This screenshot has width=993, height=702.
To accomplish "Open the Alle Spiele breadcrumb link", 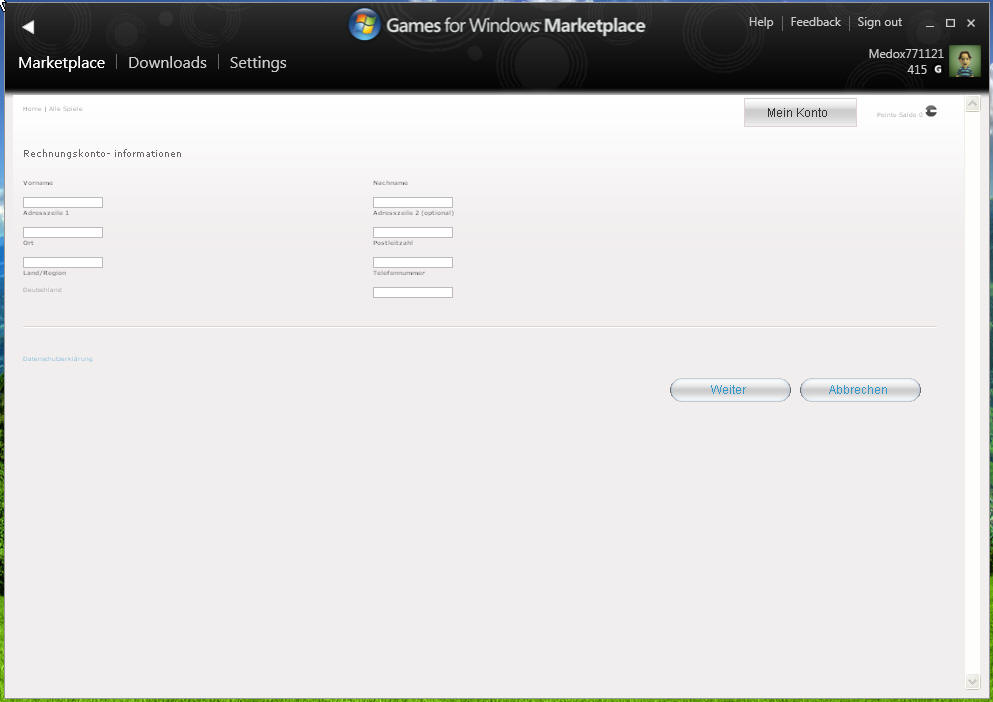I will (66, 109).
